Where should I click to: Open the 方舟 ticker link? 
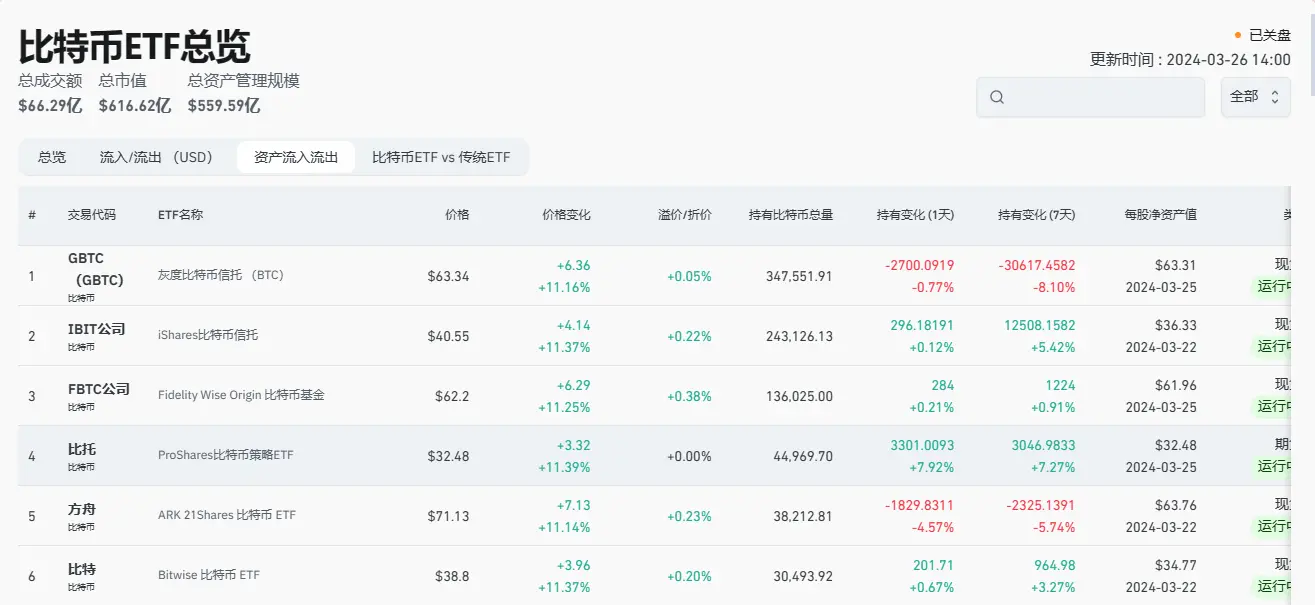click(82, 509)
